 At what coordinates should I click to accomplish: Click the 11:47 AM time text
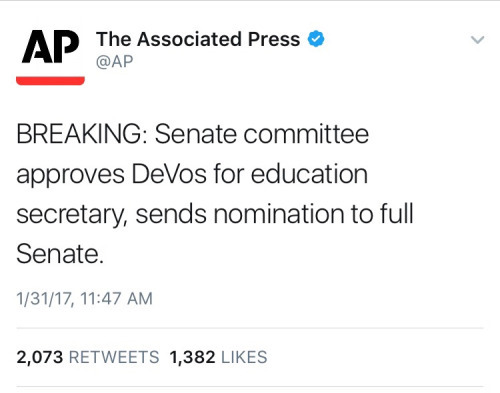[116, 298]
